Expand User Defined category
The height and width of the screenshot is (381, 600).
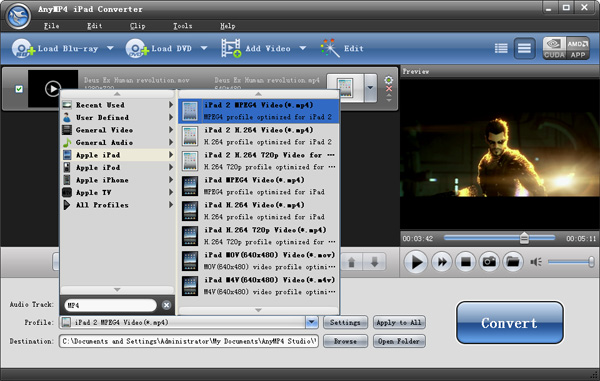118,117
